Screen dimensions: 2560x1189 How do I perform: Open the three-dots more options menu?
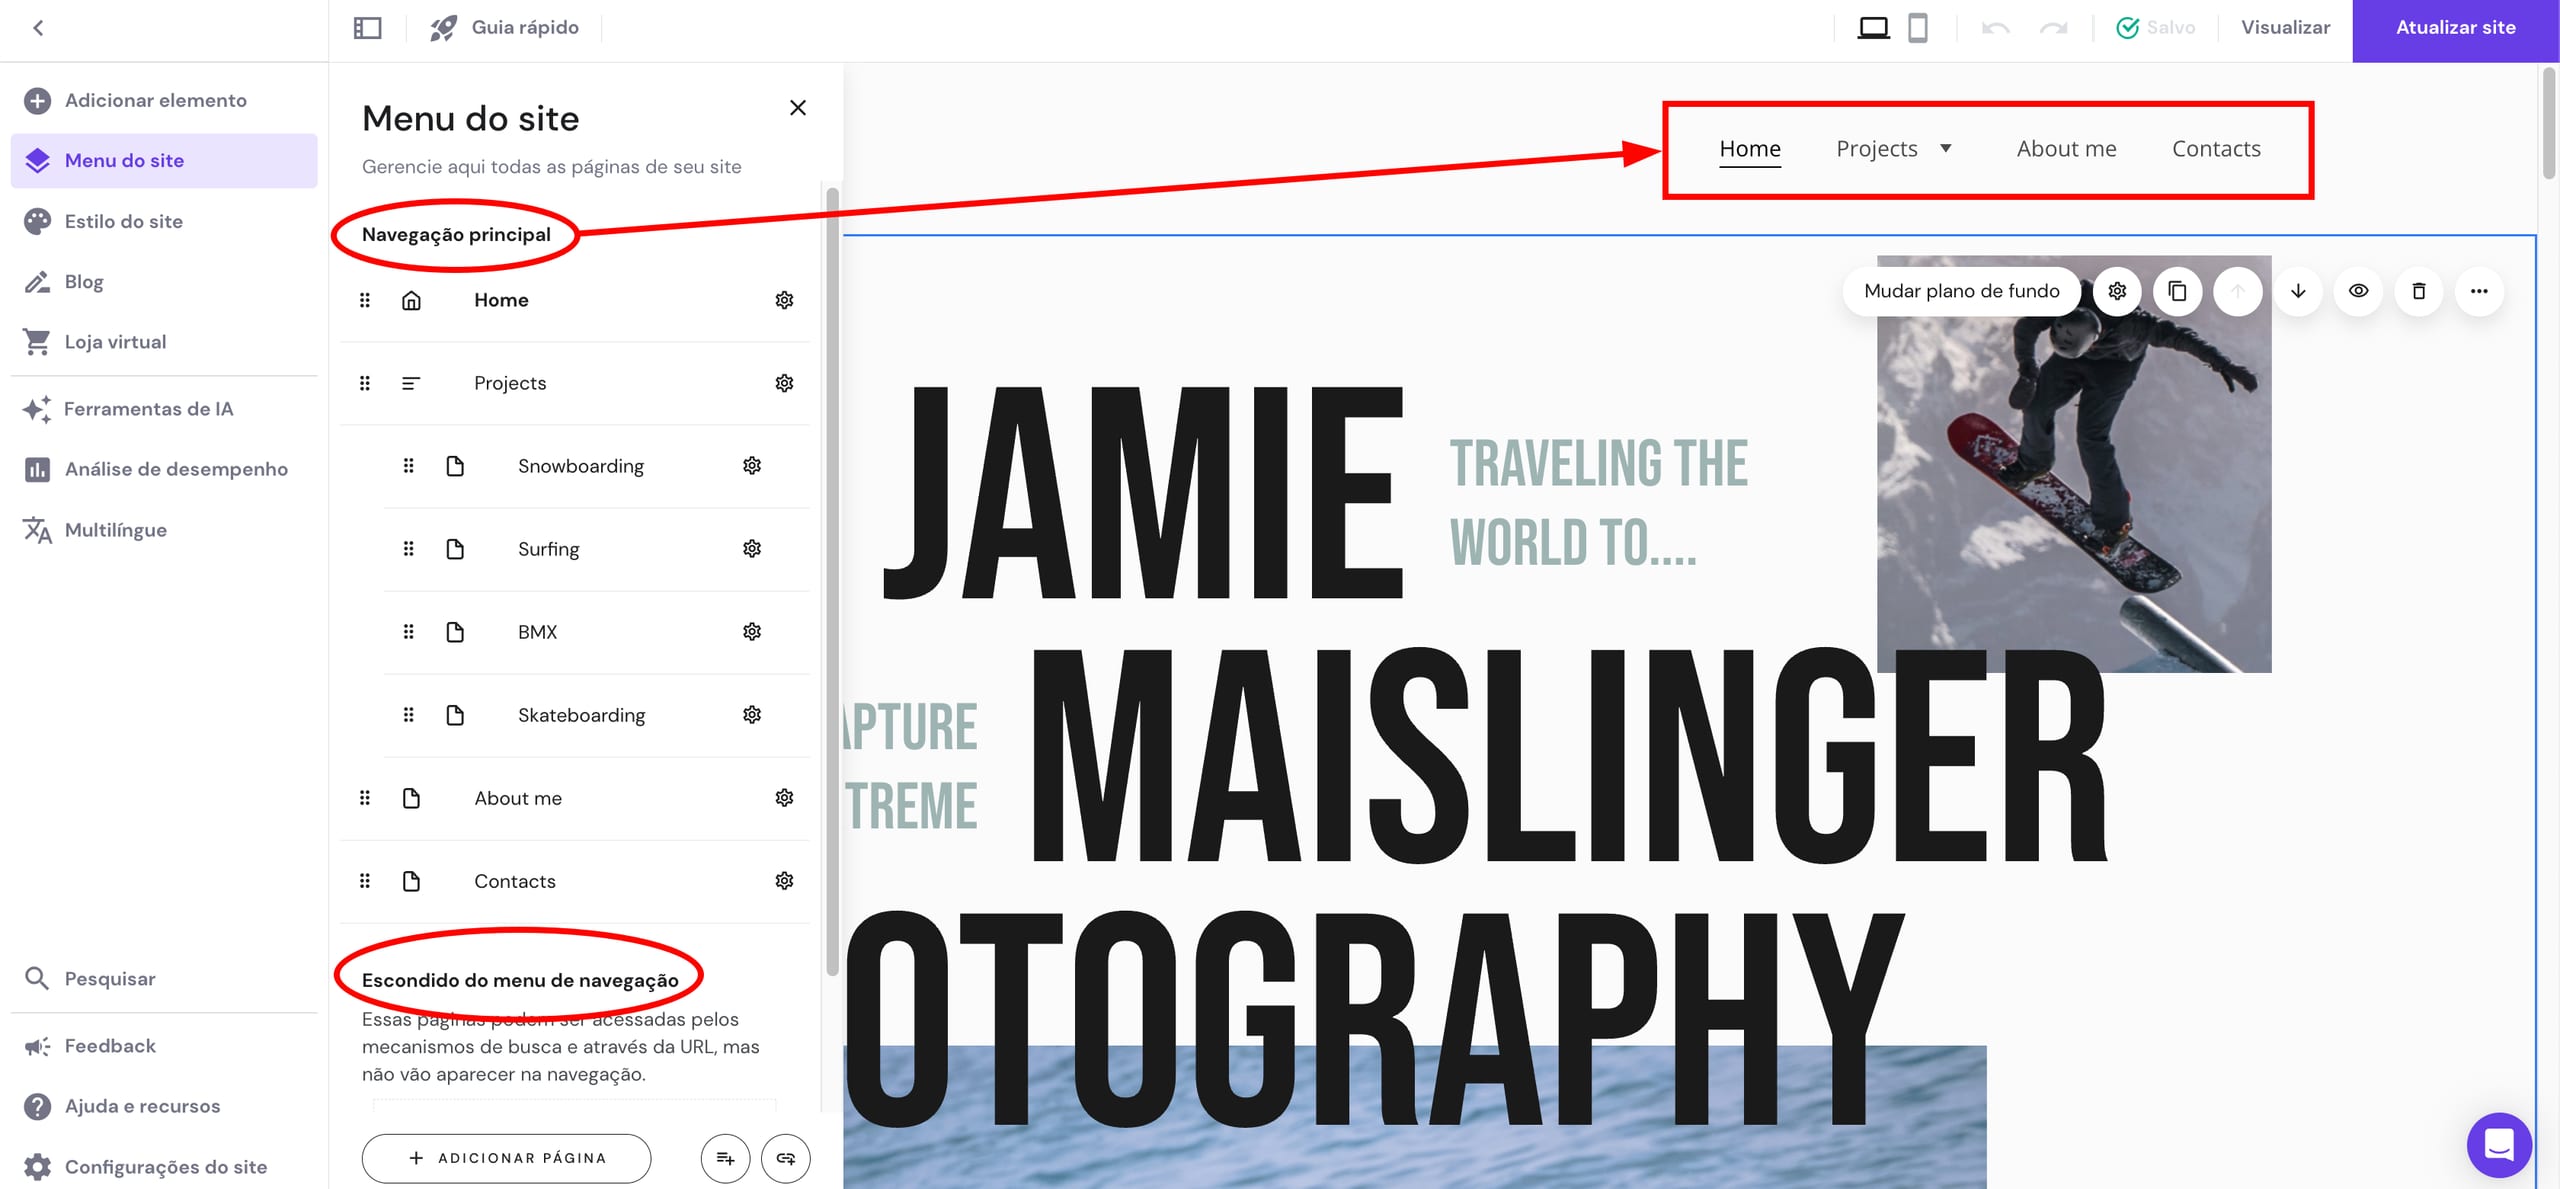point(2478,291)
